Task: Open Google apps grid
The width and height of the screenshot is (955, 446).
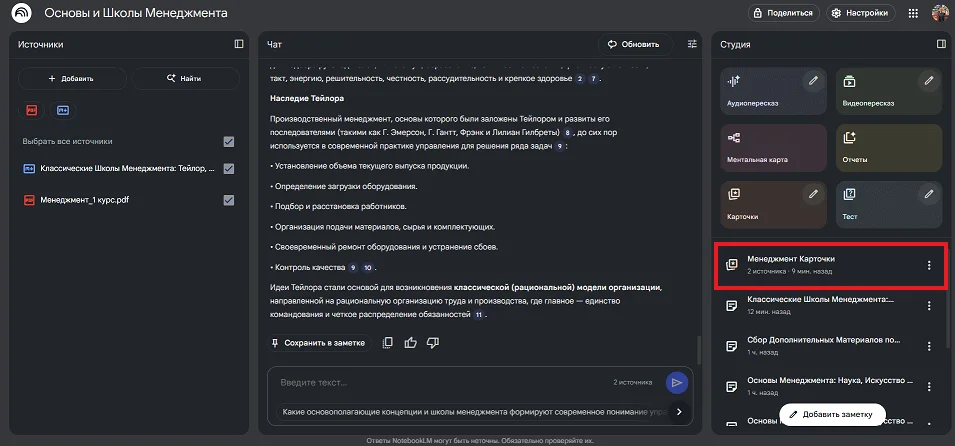Action: click(912, 13)
